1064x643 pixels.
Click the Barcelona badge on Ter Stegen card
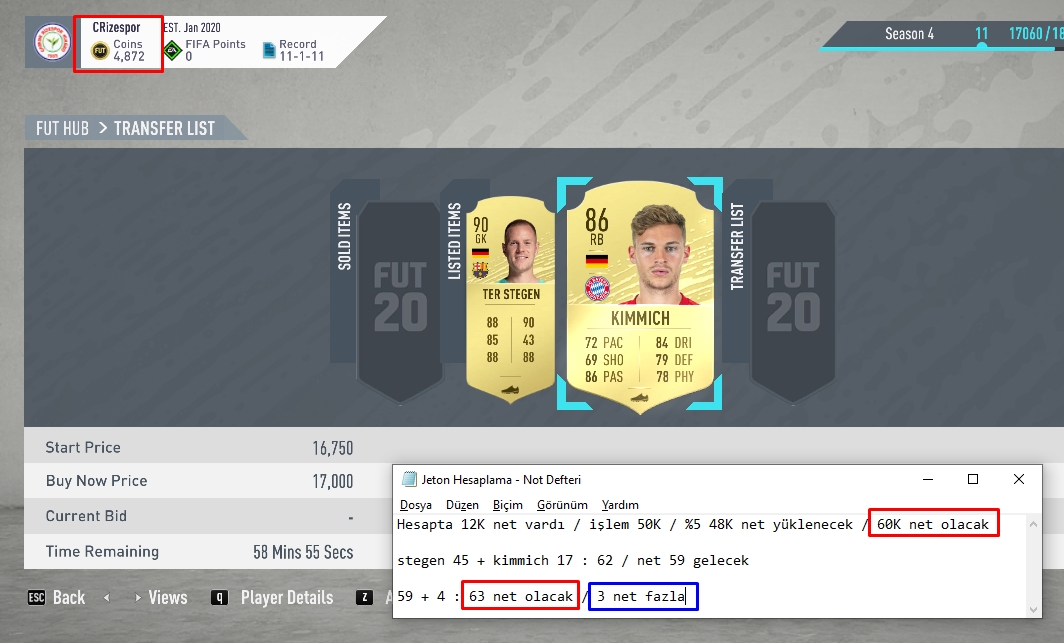coord(480,271)
